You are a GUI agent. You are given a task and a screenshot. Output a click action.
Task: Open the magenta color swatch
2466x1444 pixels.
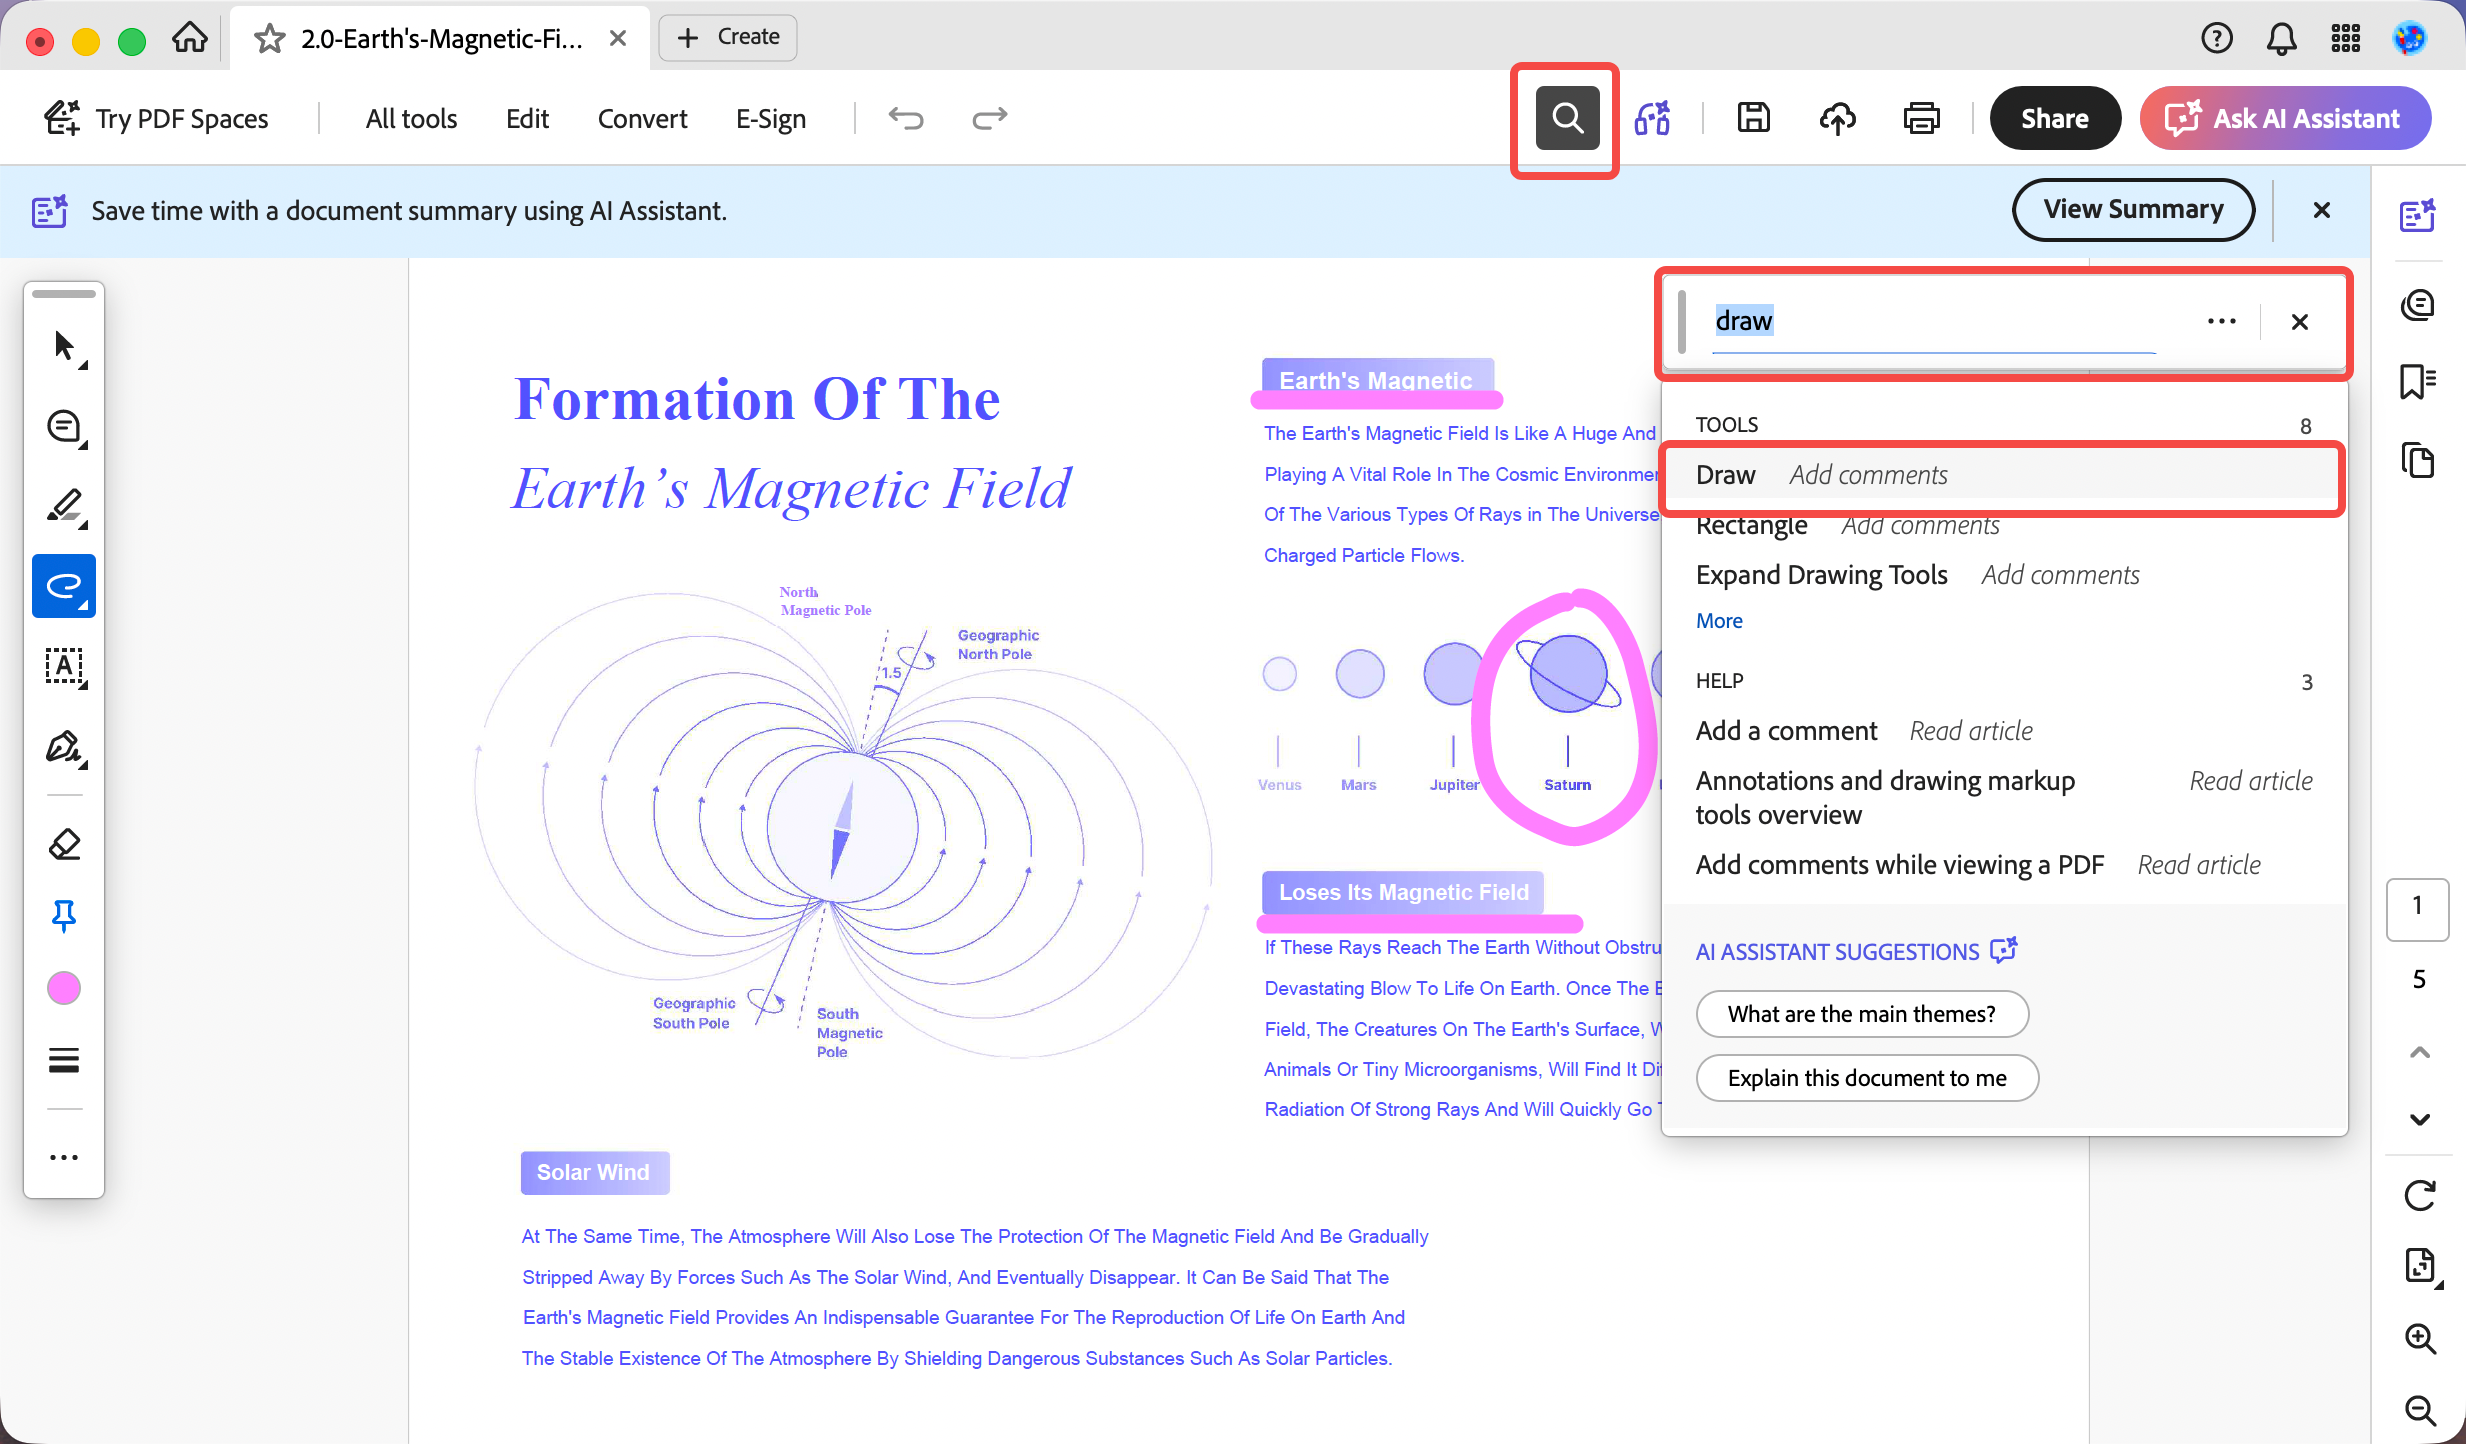(x=64, y=988)
